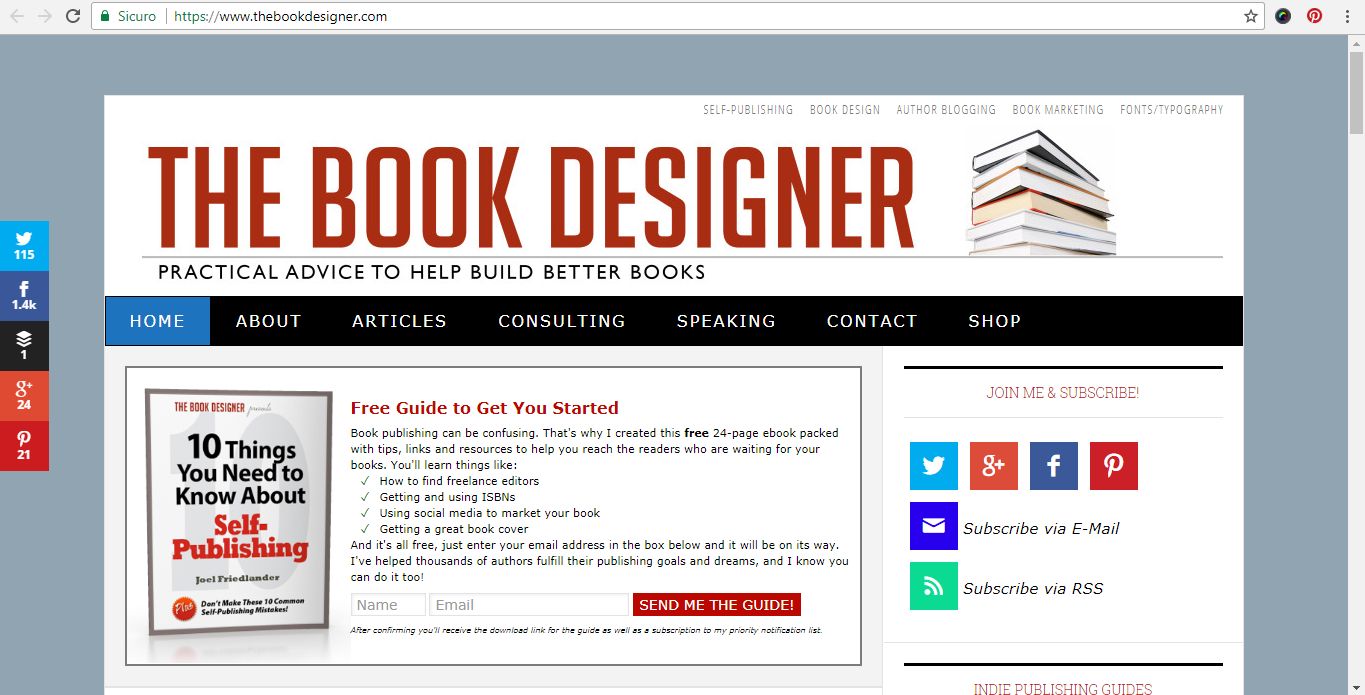The width and height of the screenshot is (1365, 695).
Task: Open the ARTICLES menu item
Action: point(399,321)
